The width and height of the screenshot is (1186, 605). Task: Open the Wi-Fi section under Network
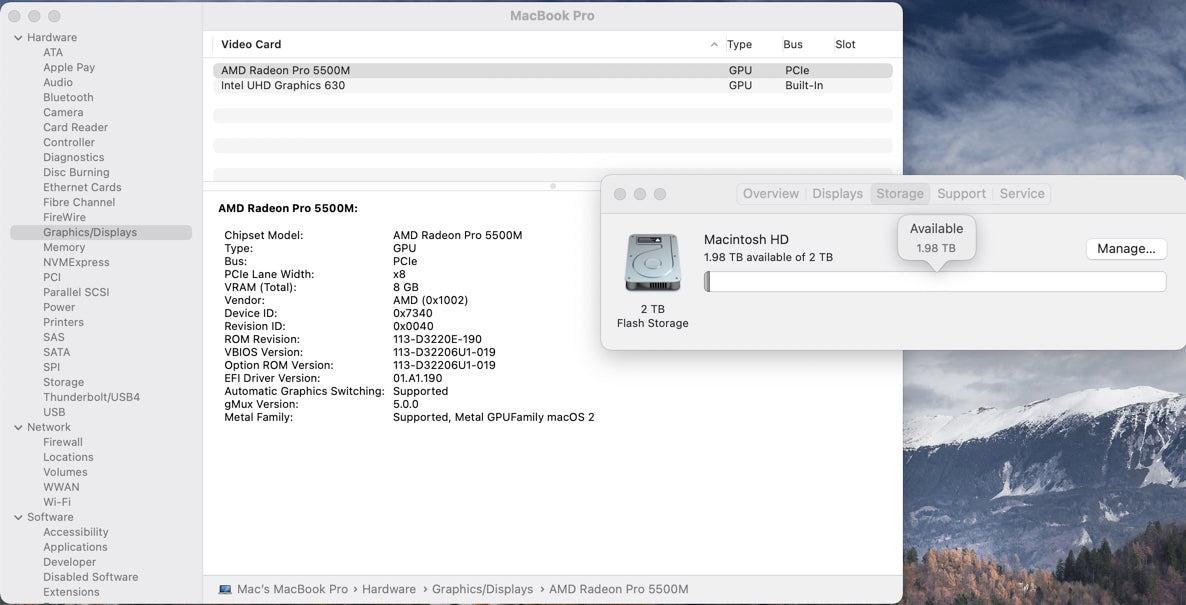tap(57, 501)
